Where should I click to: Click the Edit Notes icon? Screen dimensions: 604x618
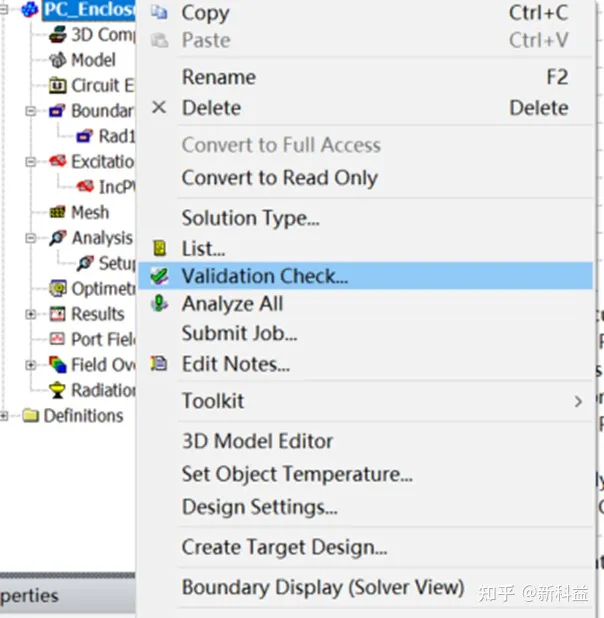pyautogui.click(x=159, y=363)
